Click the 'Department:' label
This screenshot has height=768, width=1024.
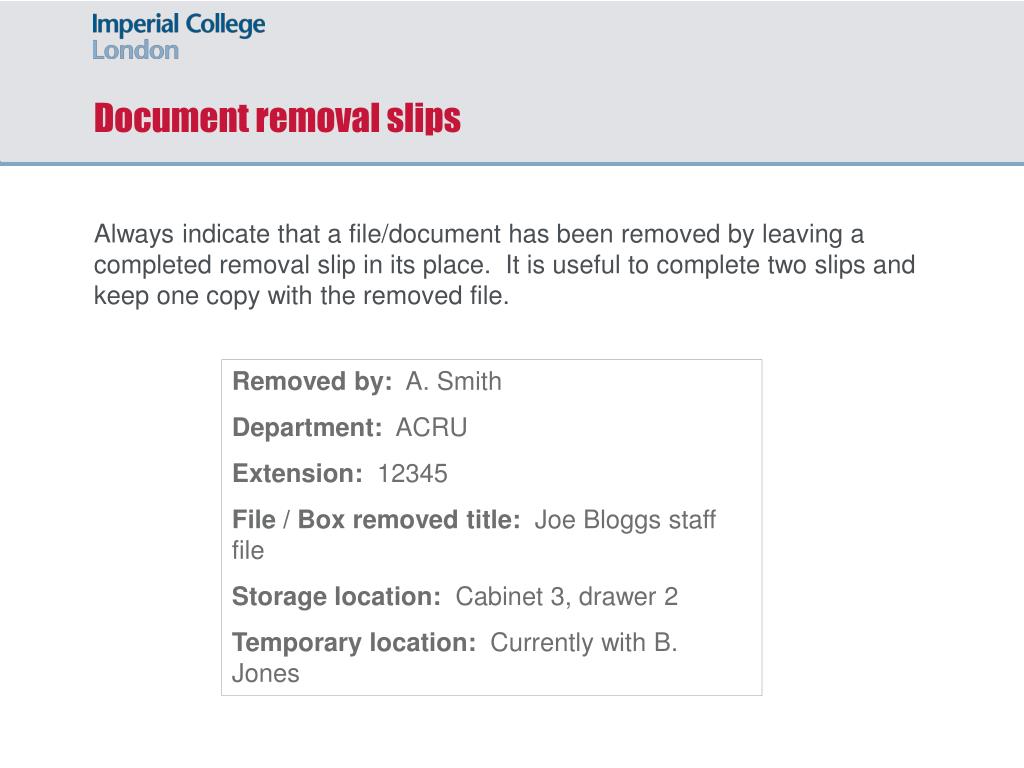[x=307, y=428]
